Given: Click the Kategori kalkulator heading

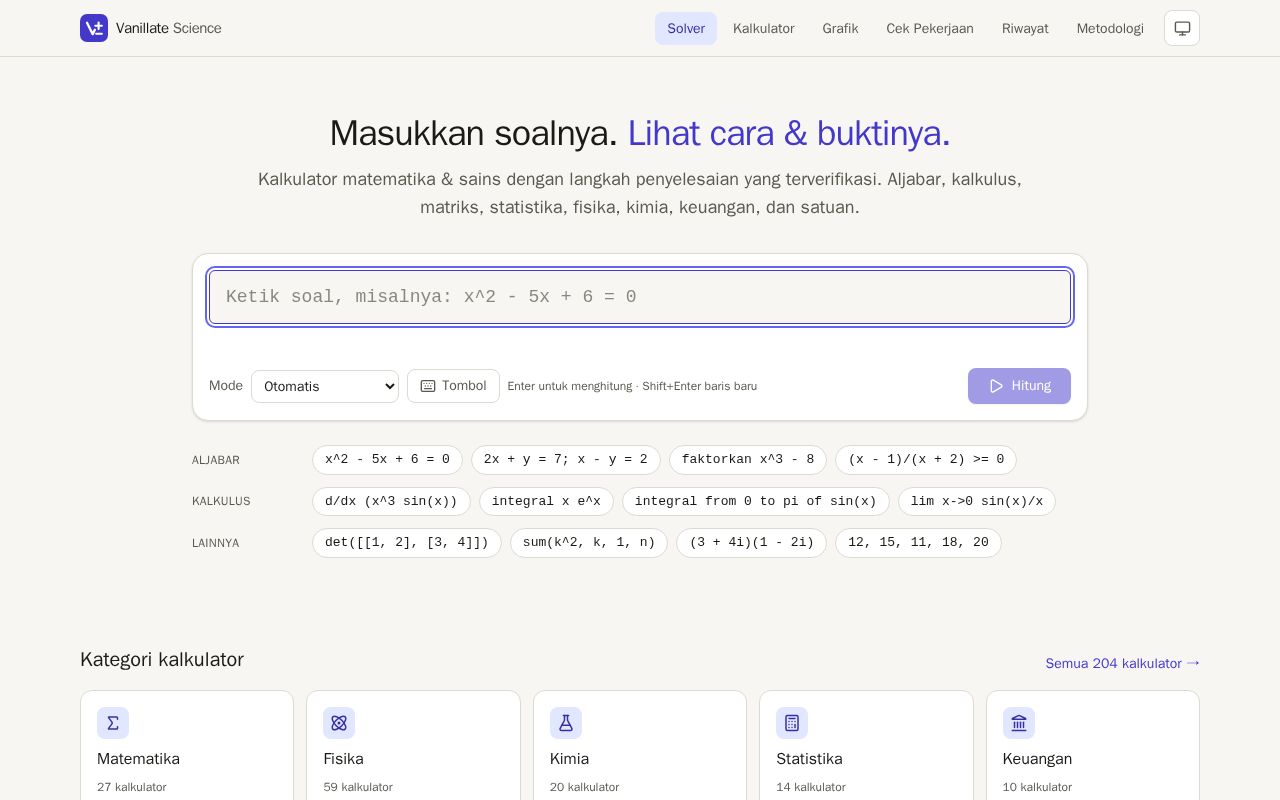Looking at the screenshot, I should pyautogui.click(x=162, y=660).
